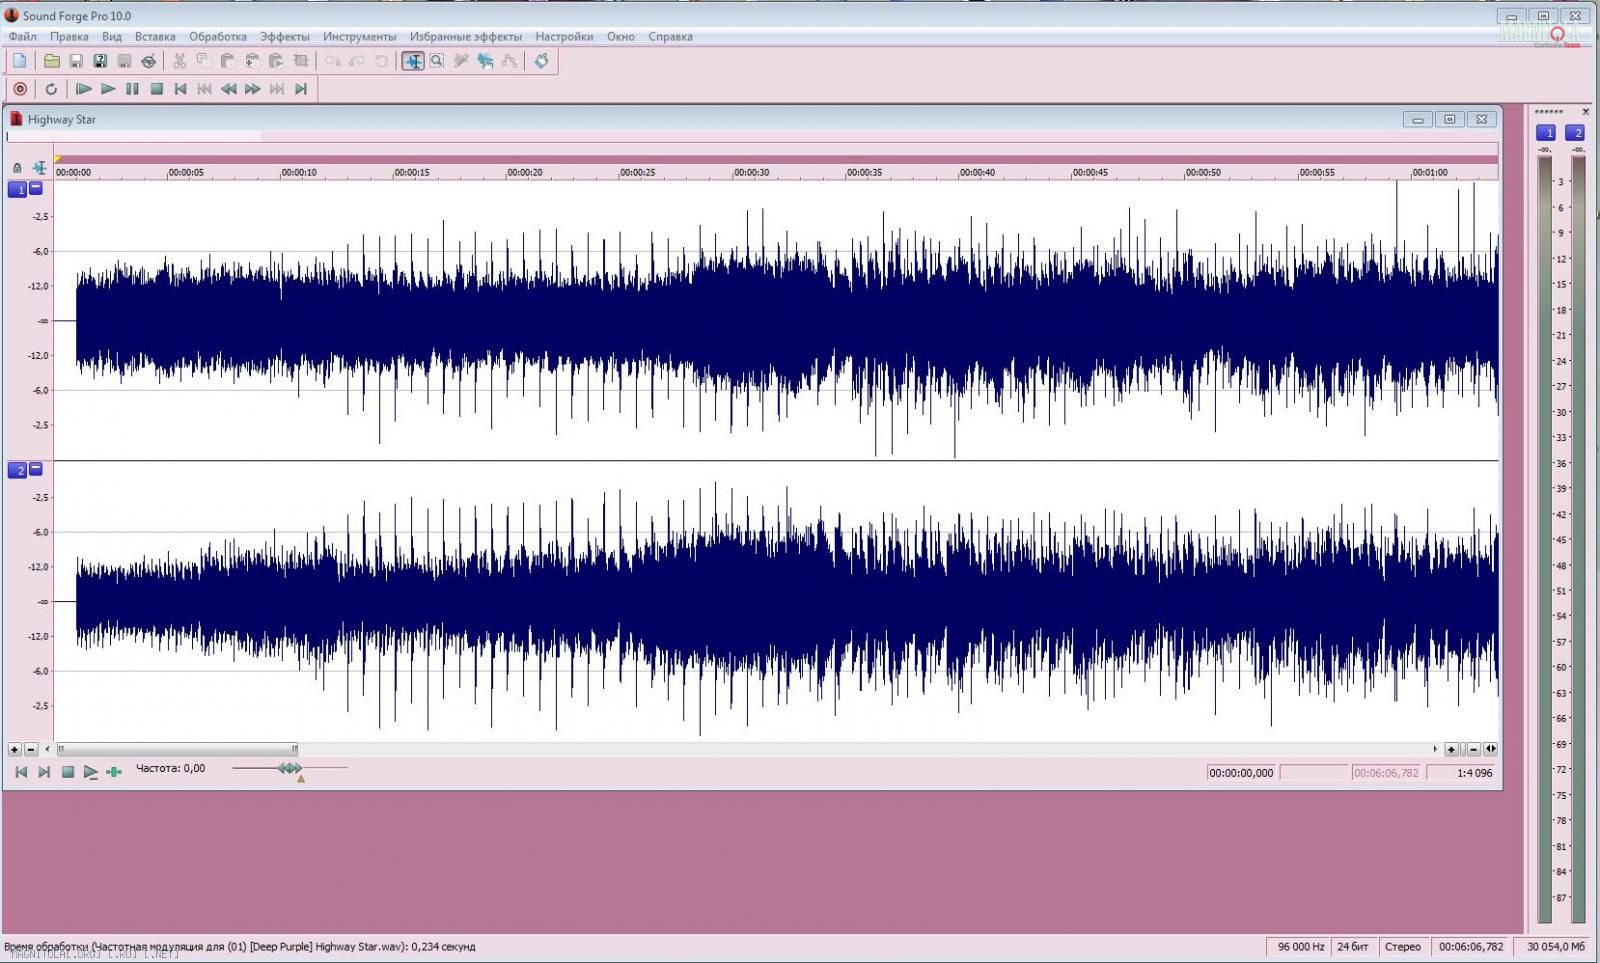Open the Эффекты menu
Viewport: 1600px width, 963px height.
point(285,37)
